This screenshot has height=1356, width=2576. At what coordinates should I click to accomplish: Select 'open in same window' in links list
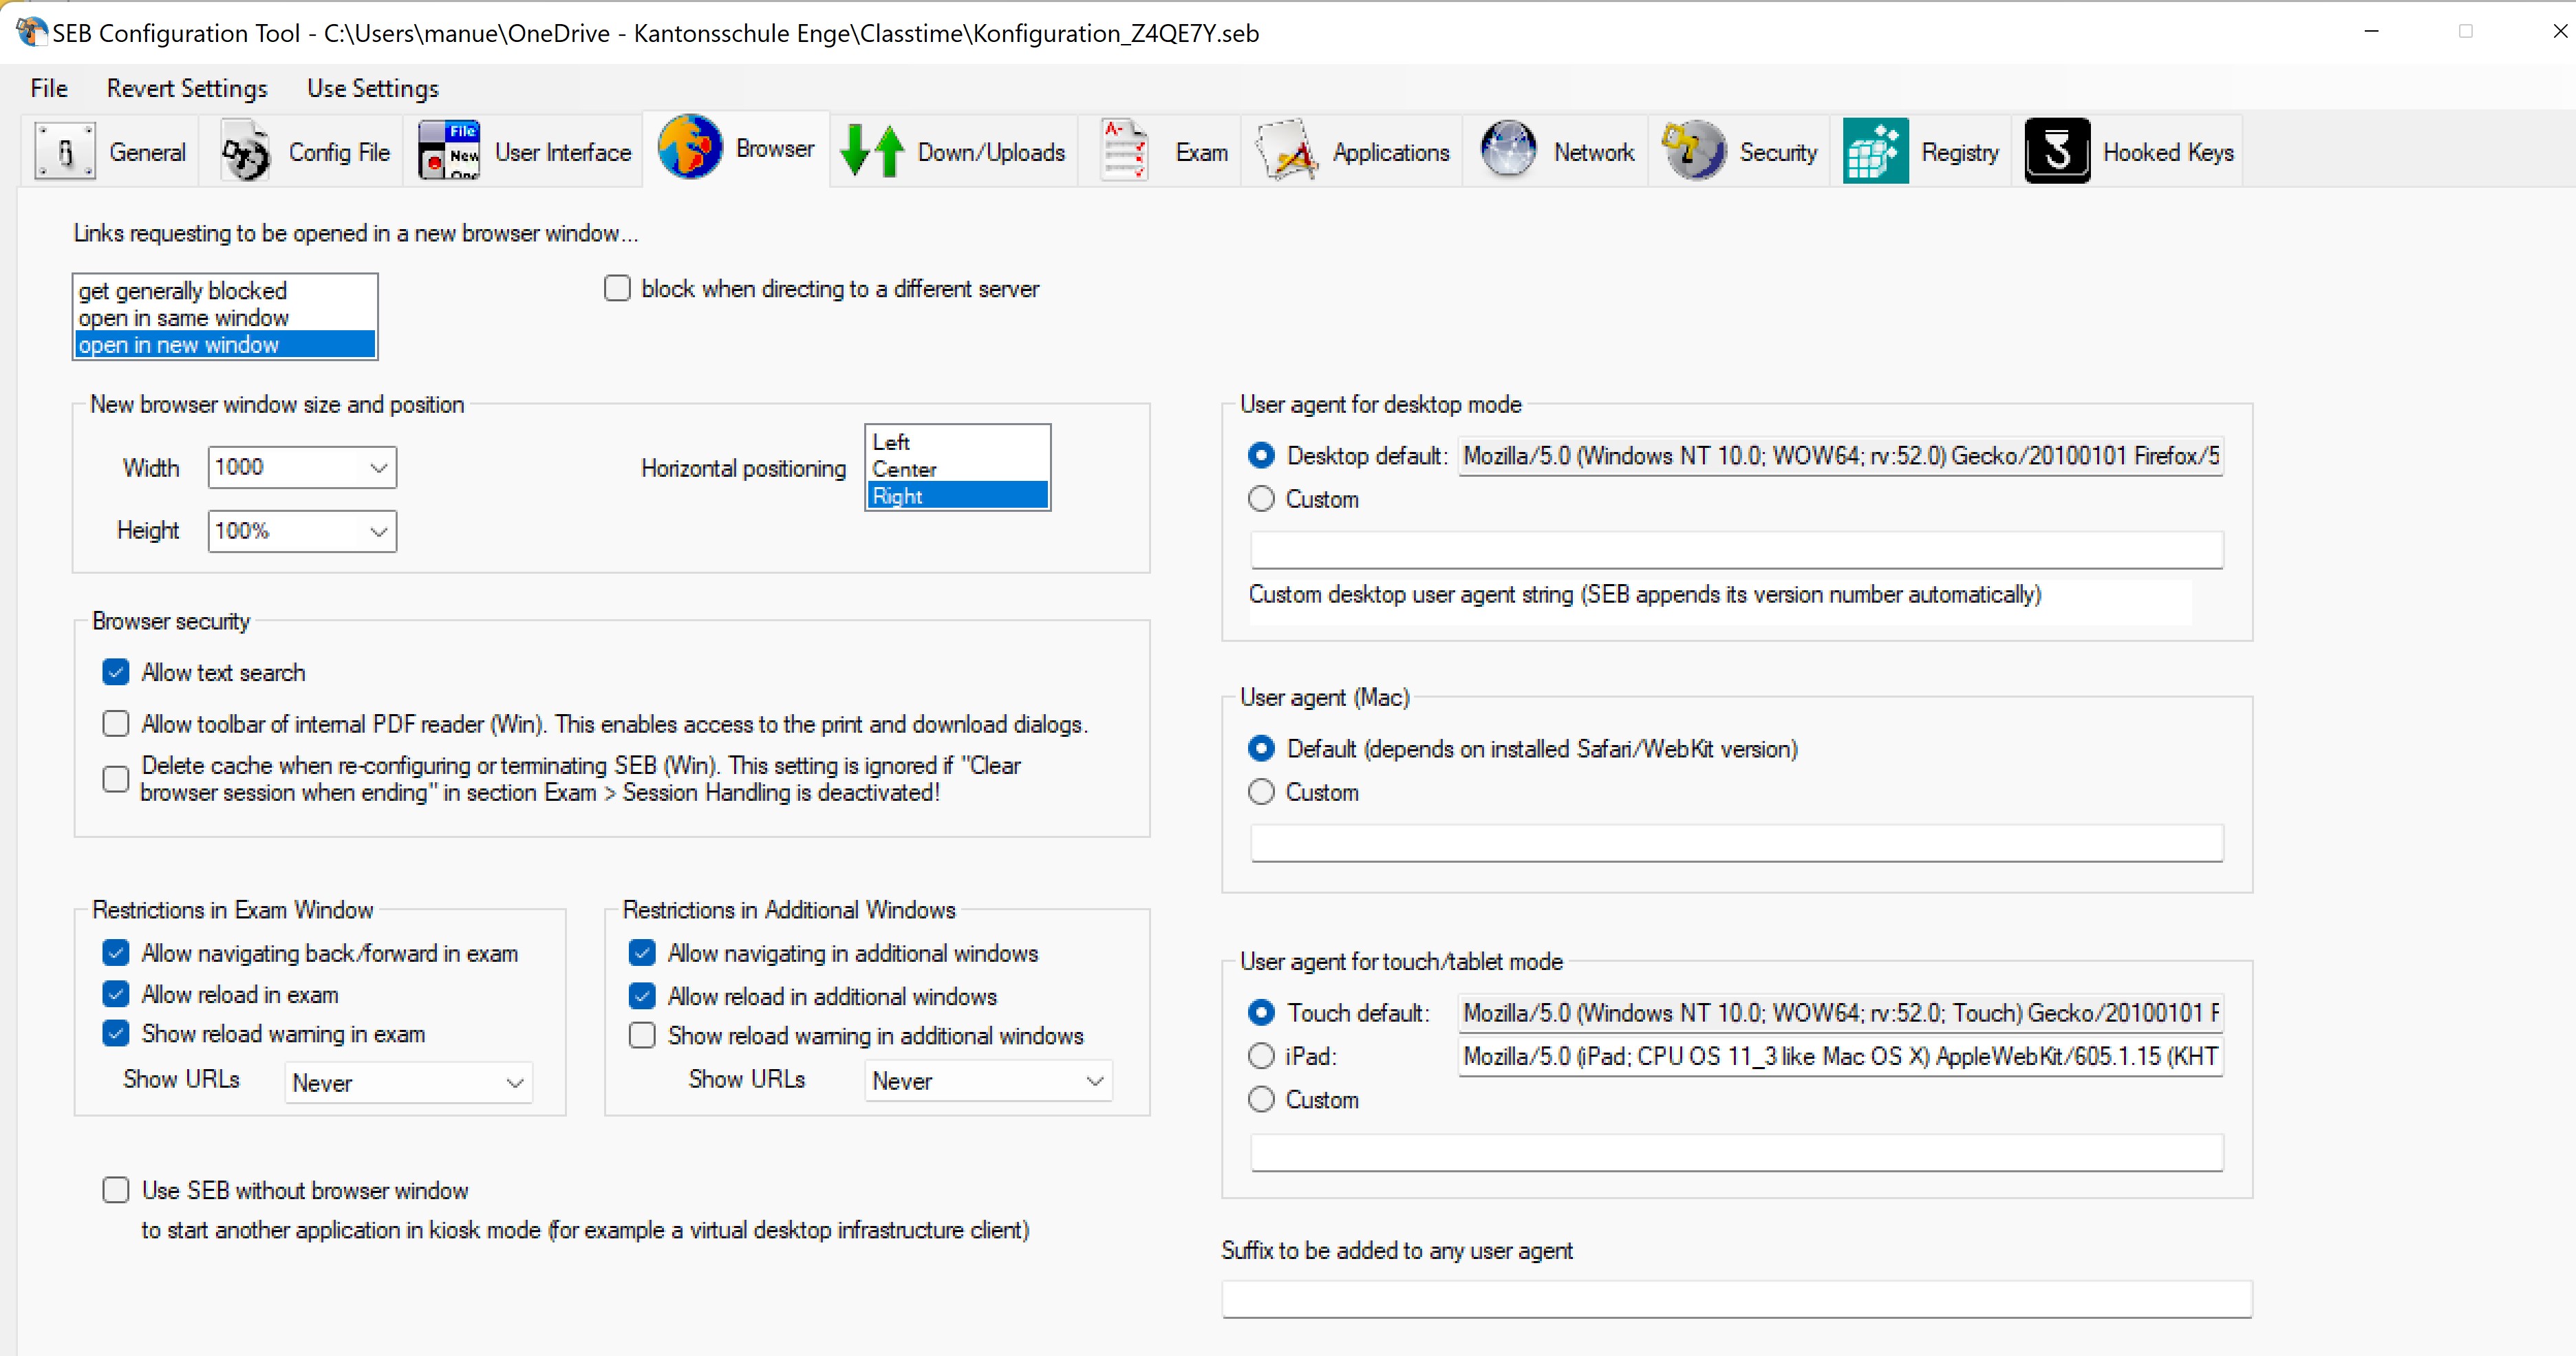click(x=184, y=317)
